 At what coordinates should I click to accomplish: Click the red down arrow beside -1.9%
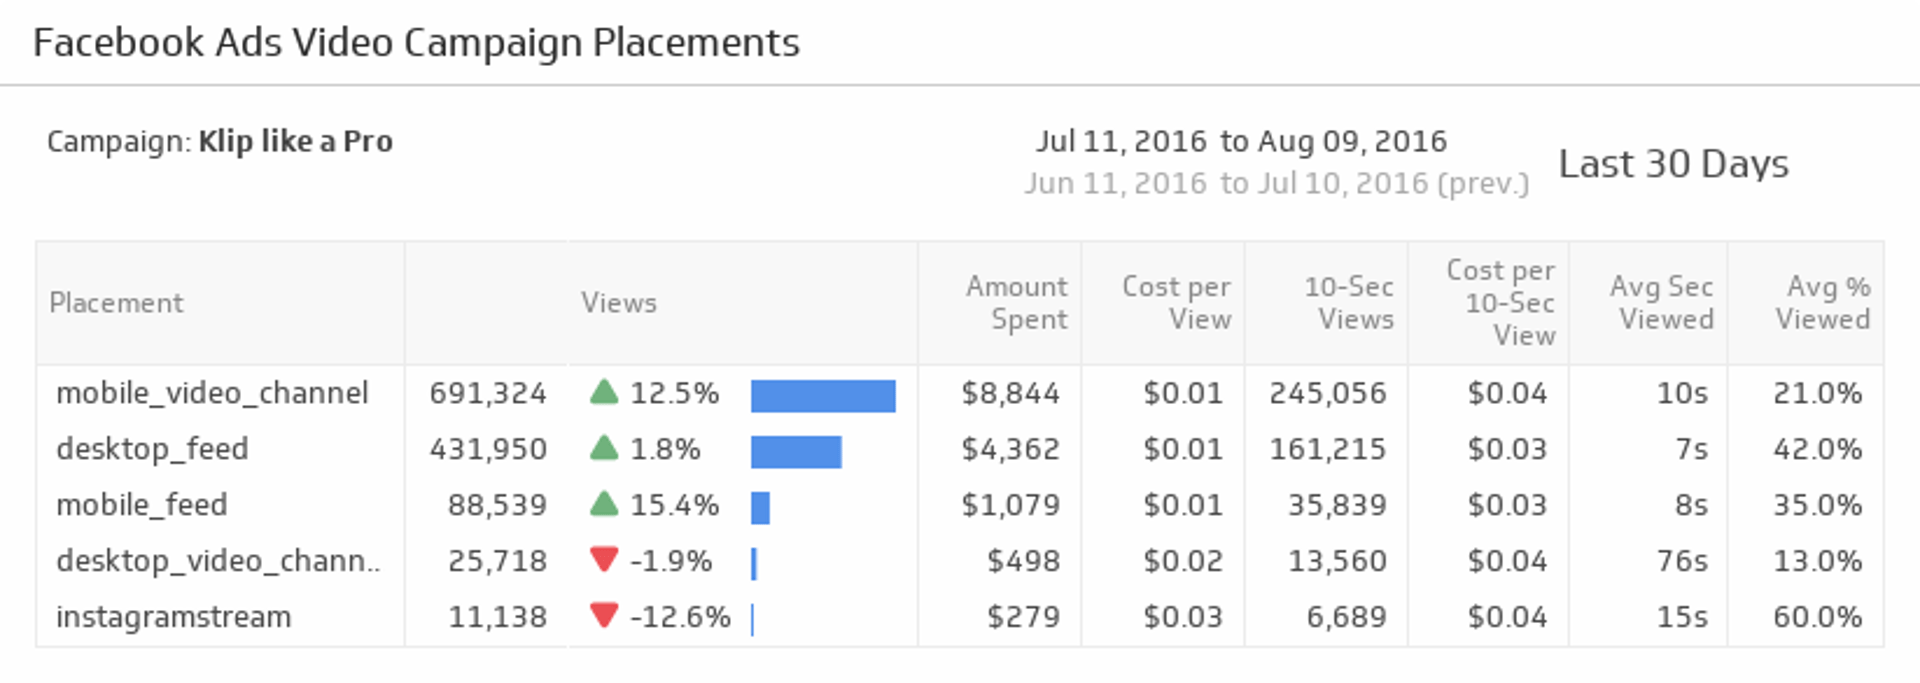(x=604, y=559)
